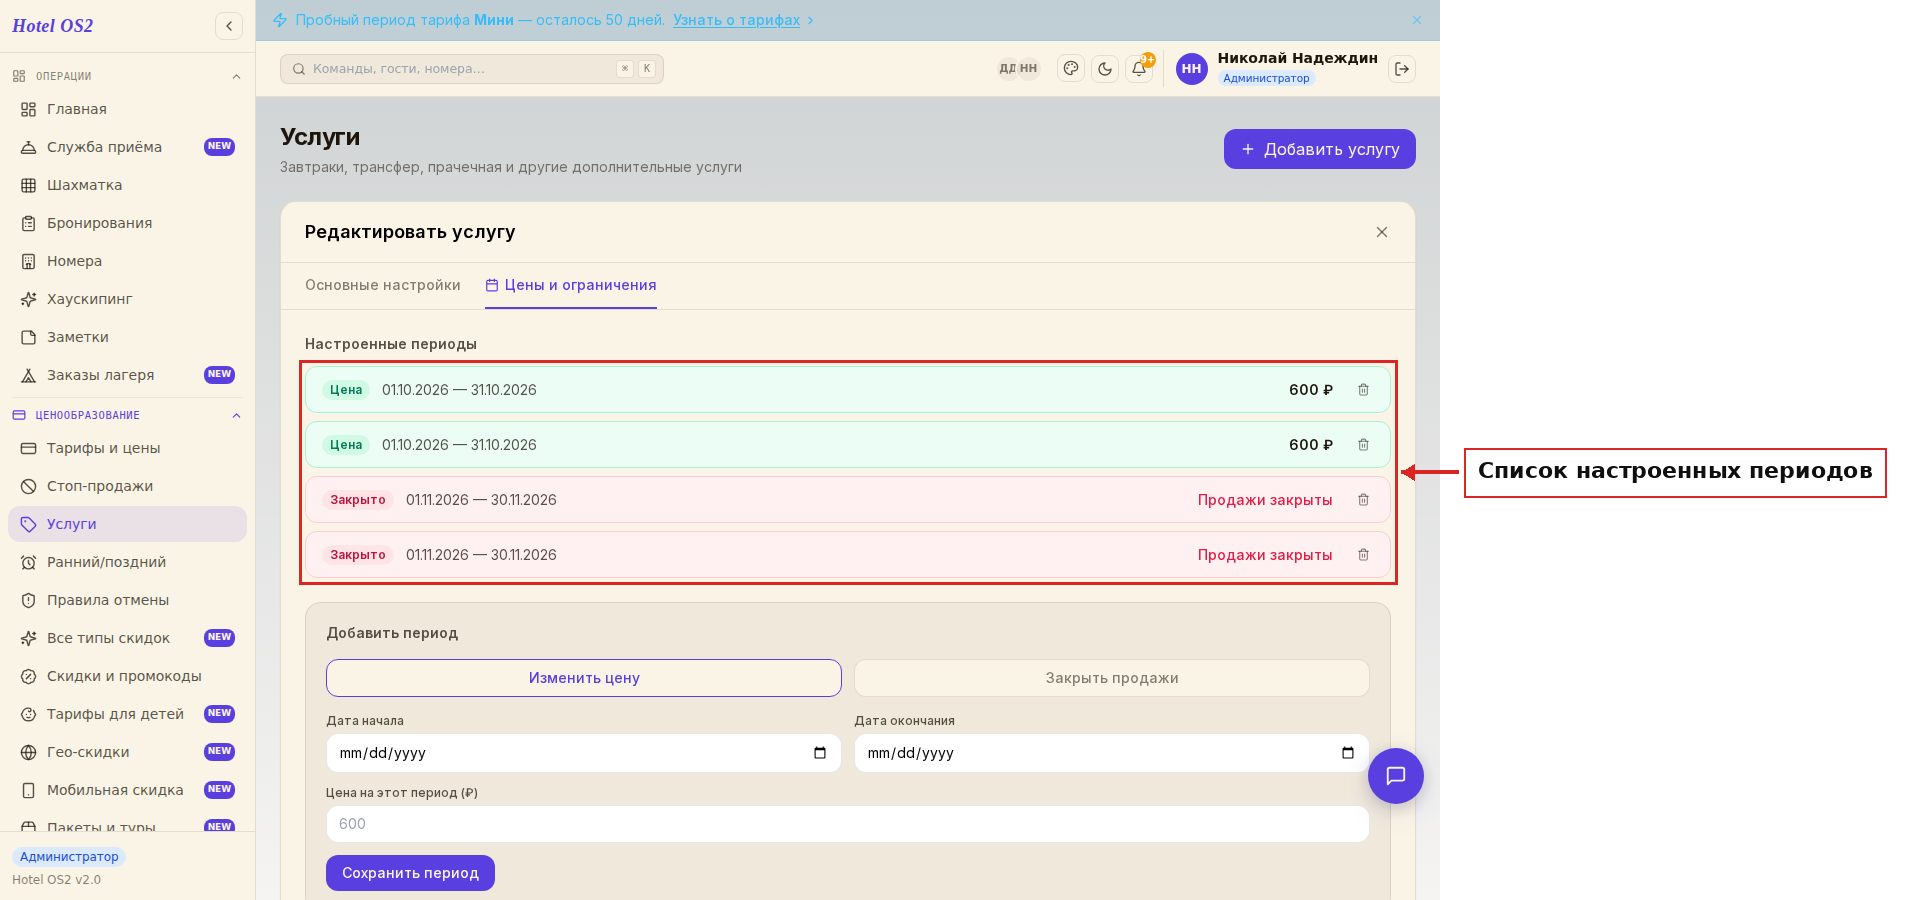Image resolution: width=1910 pixels, height=900 pixels.
Task: Follow Узнать о тарифах link
Action: (x=737, y=20)
